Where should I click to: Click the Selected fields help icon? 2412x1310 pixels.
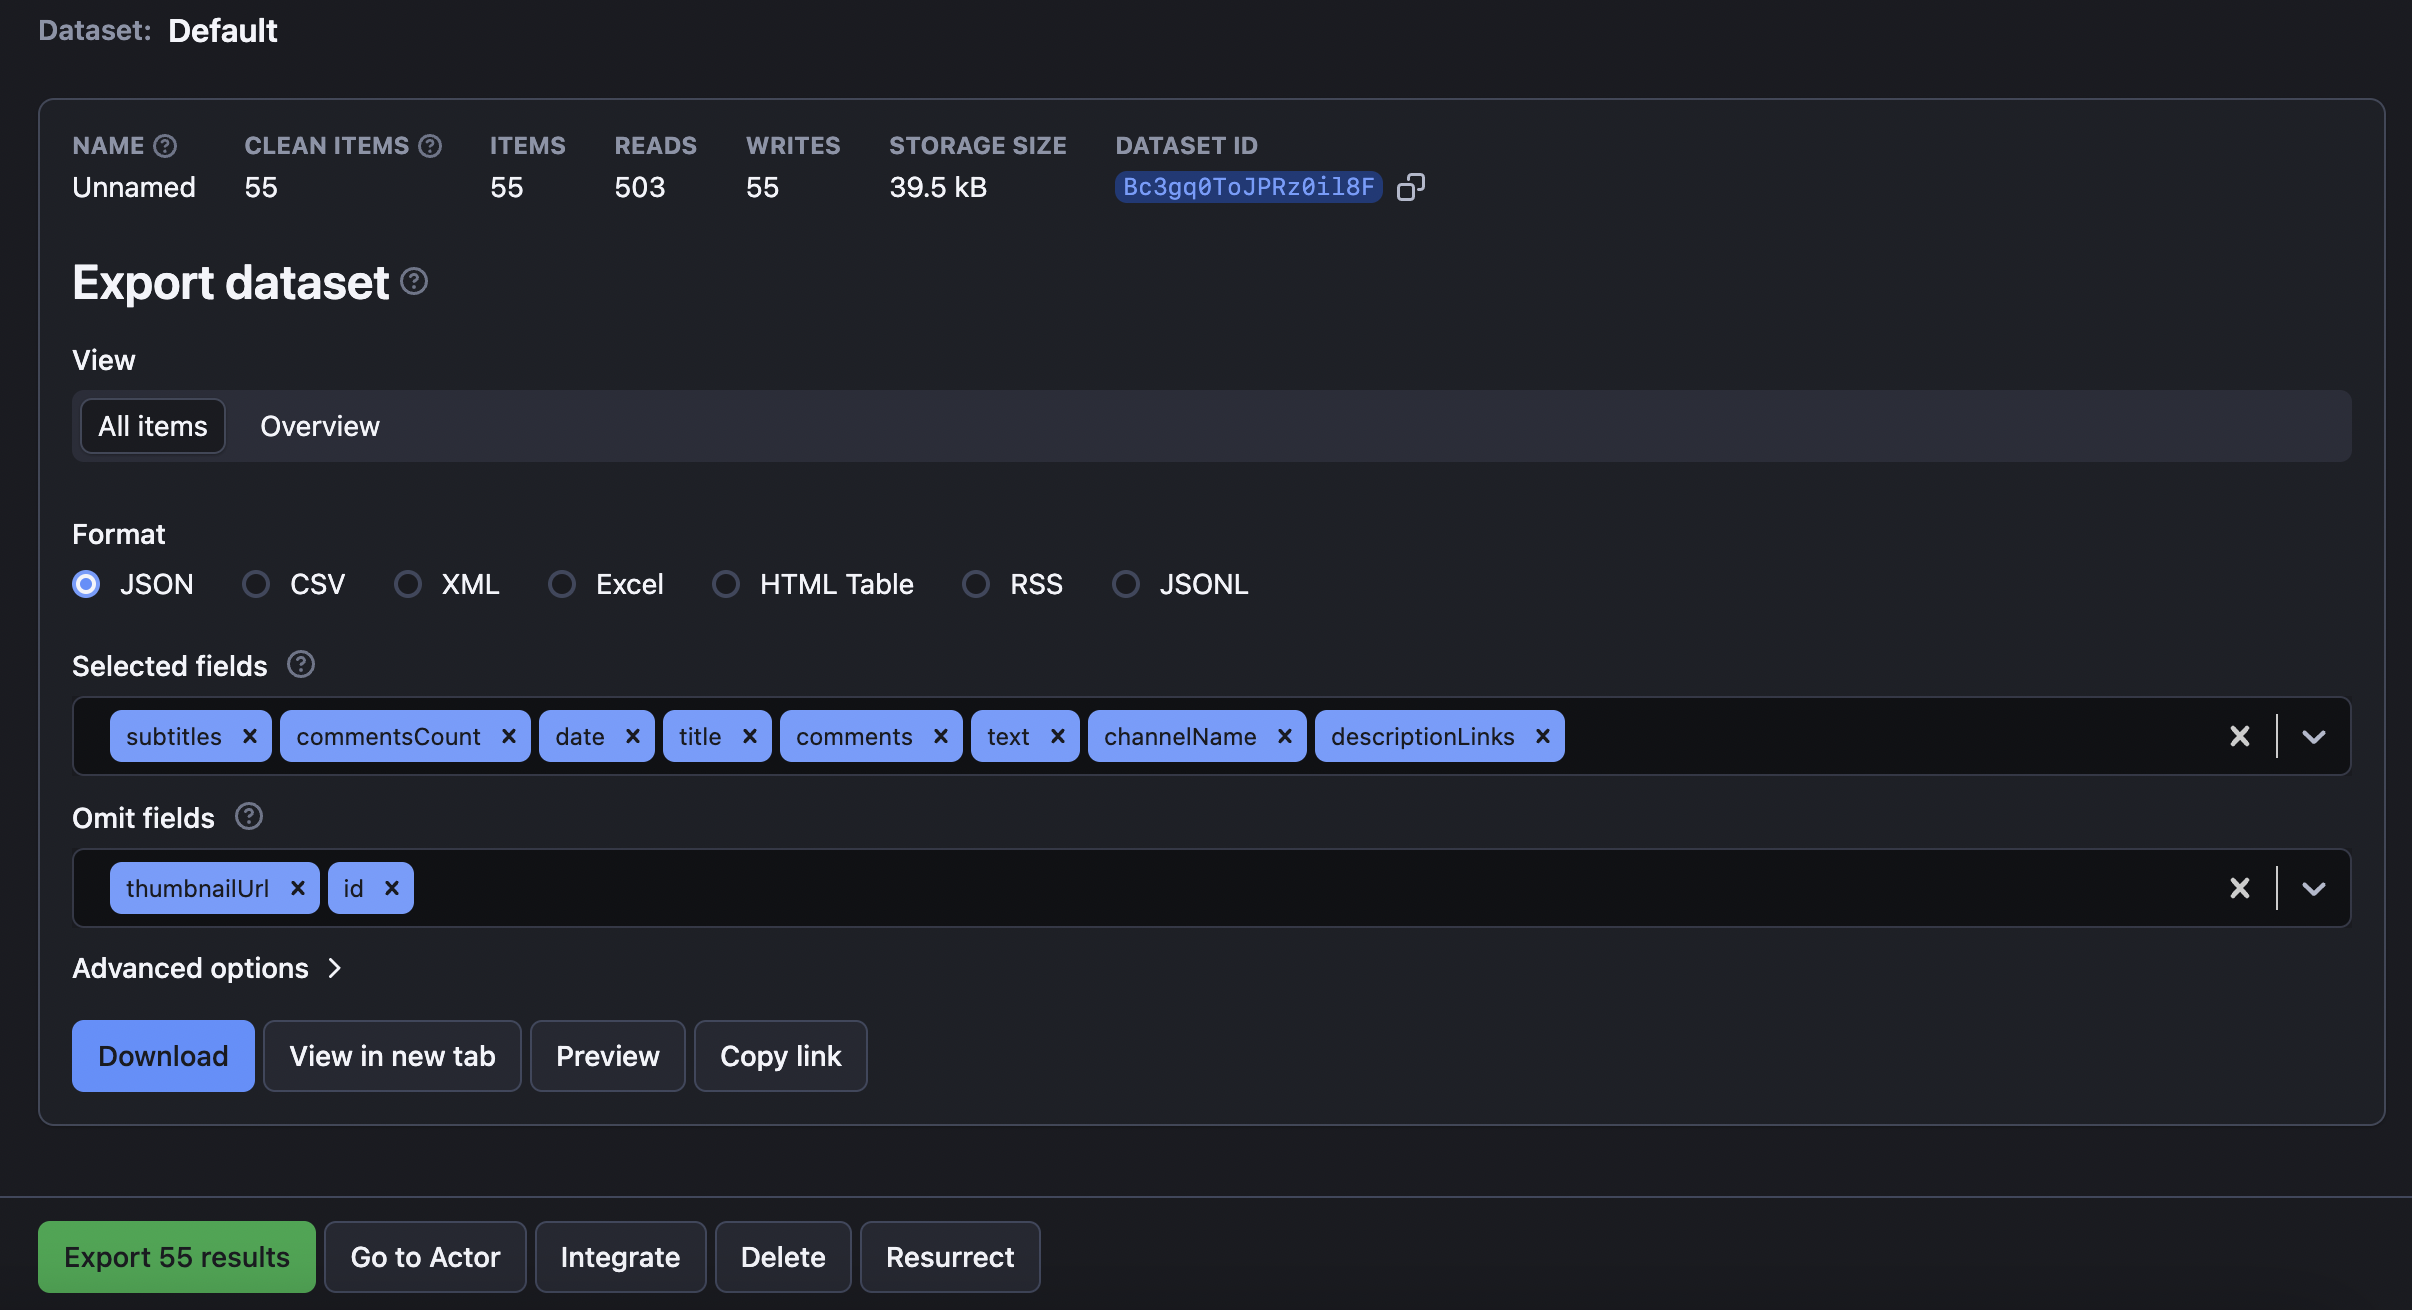tap(300, 664)
